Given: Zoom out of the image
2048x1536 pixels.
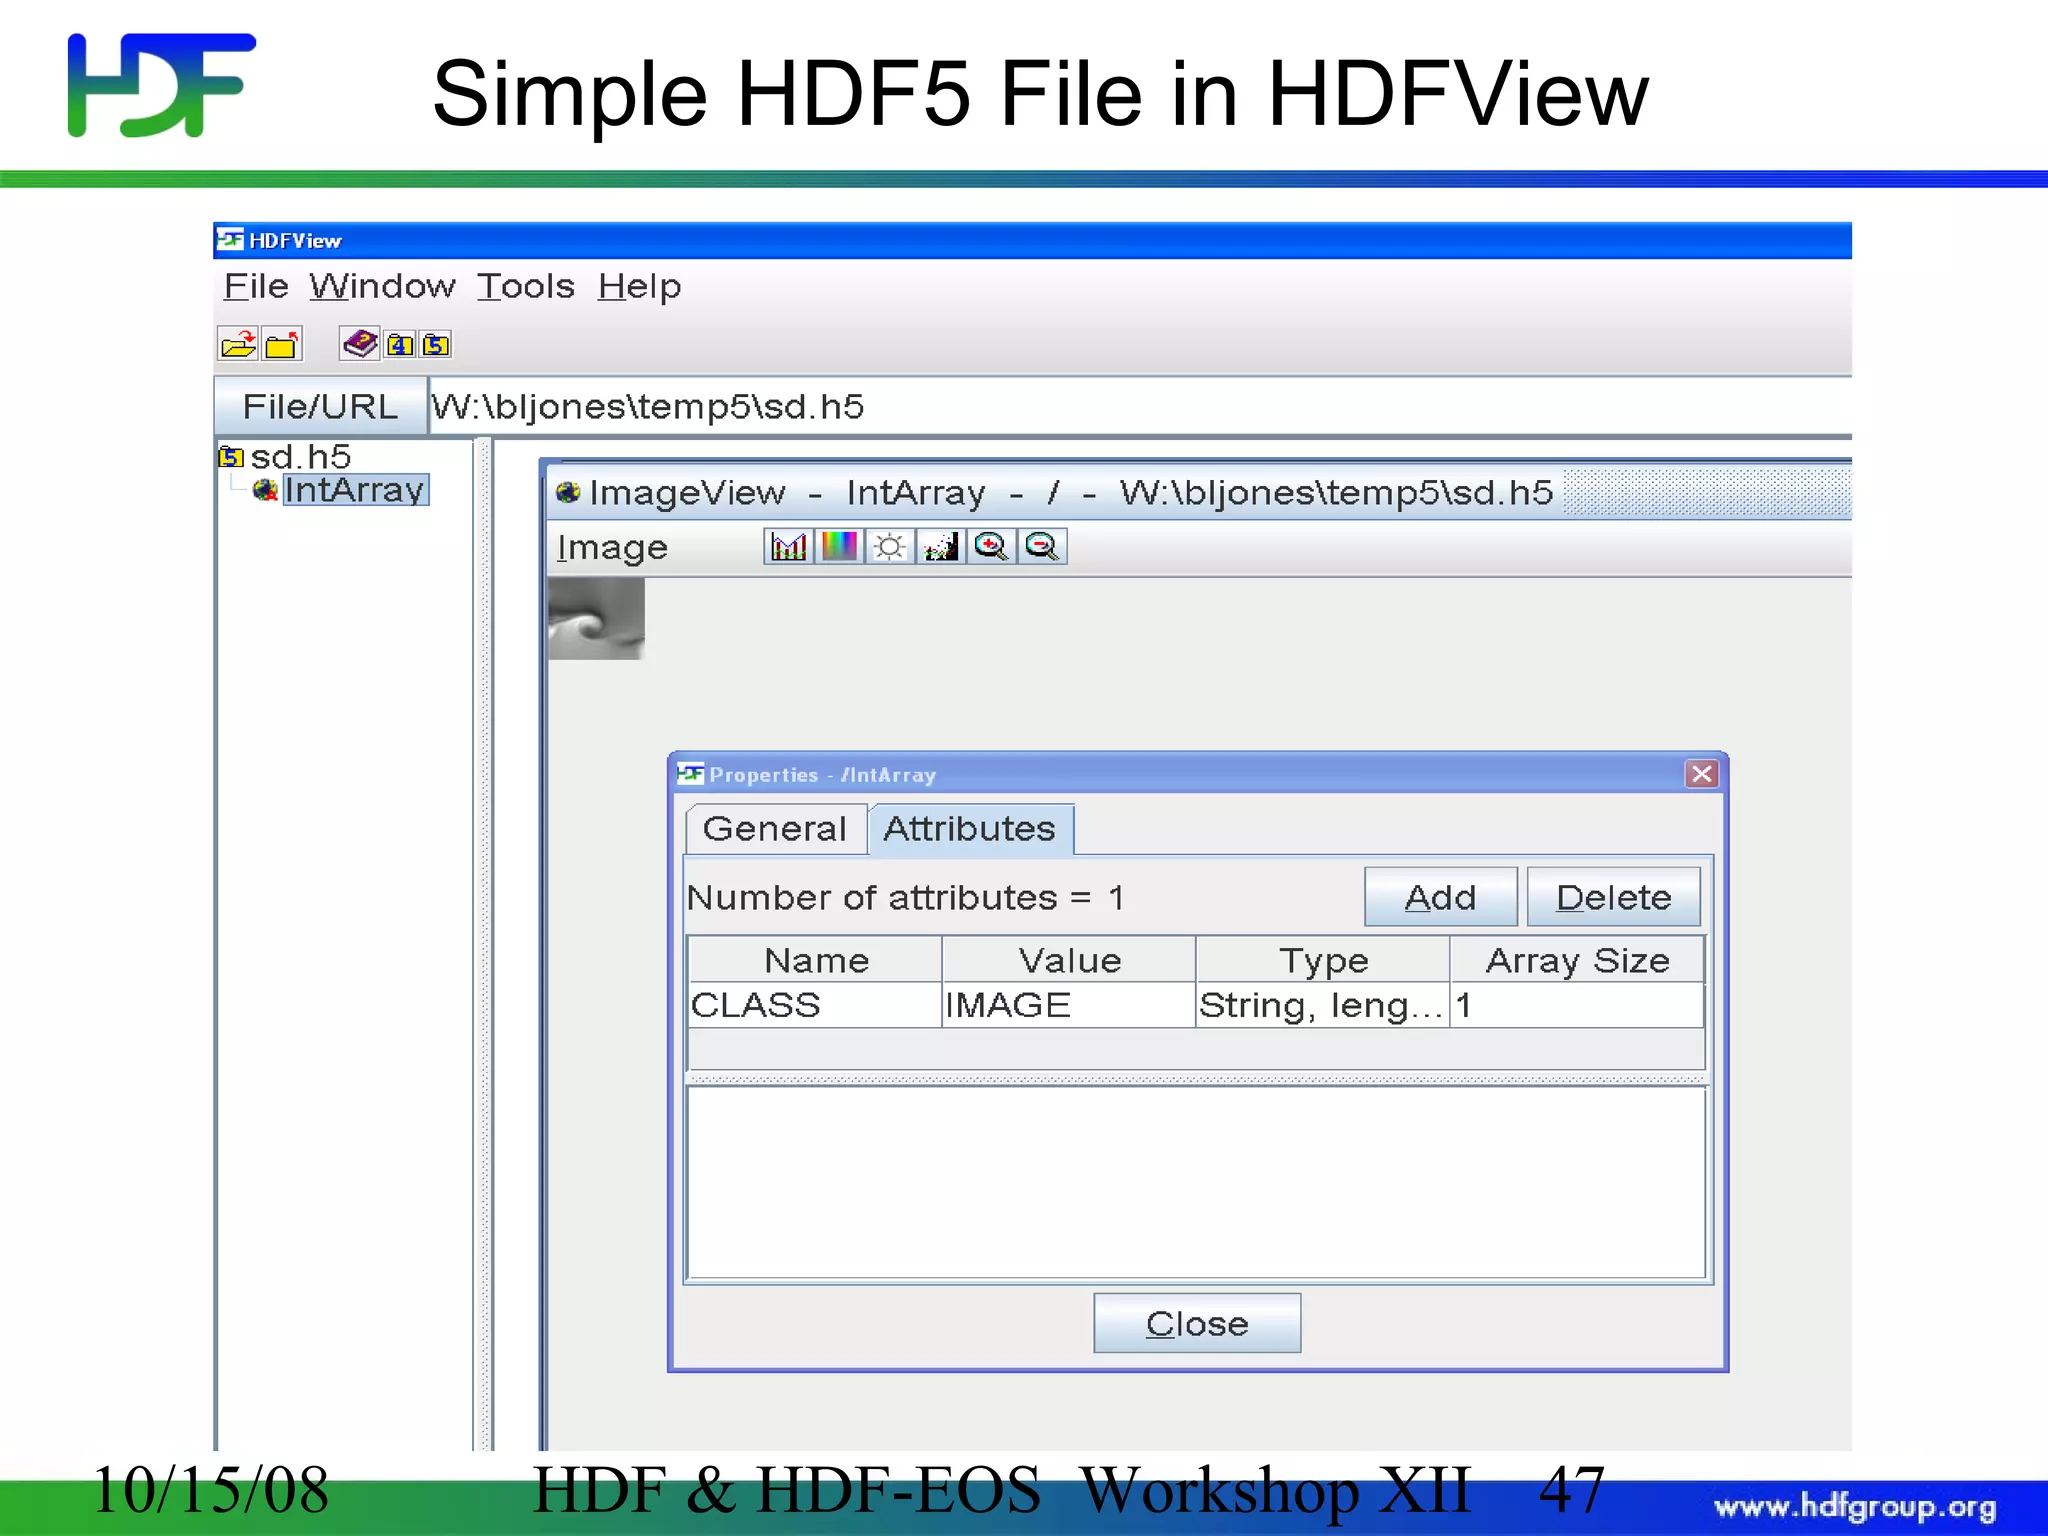Looking at the screenshot, I should click(1042, 547).
